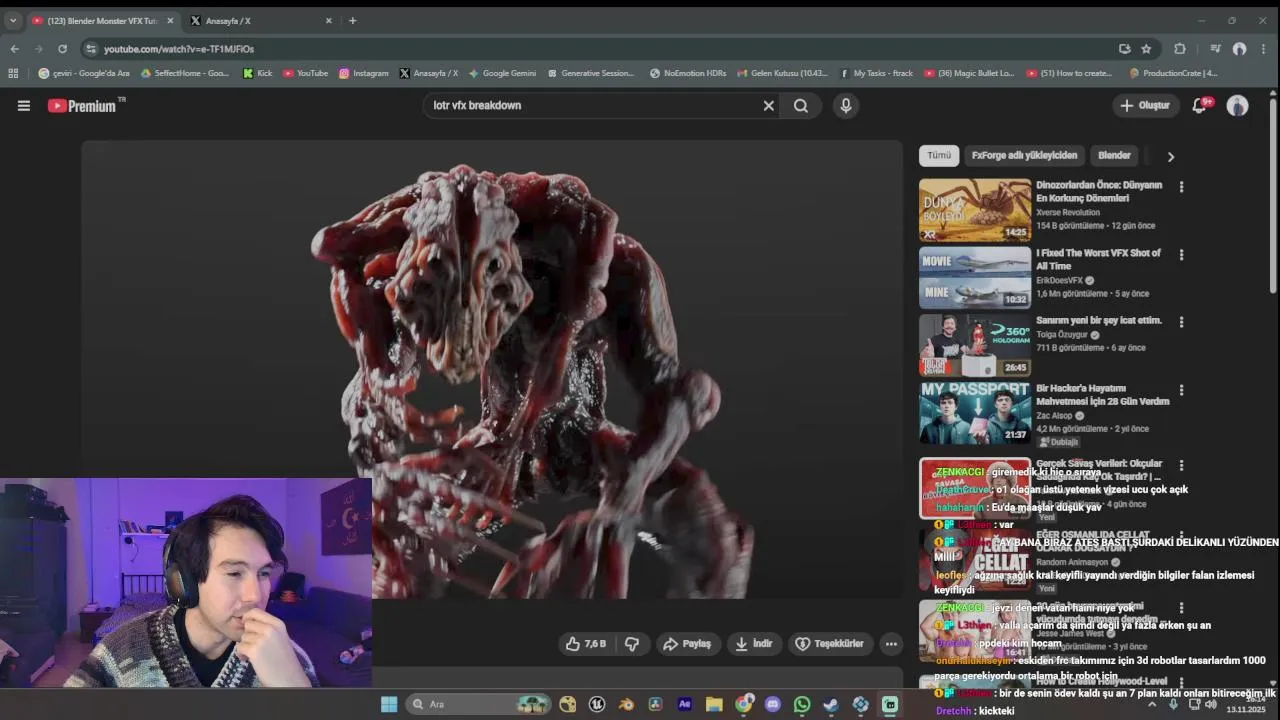Image resolution: width=1280 pixels, height=720 pixels.
Task: Run search with the magnifier button
Action: click(x=801, y=105)
